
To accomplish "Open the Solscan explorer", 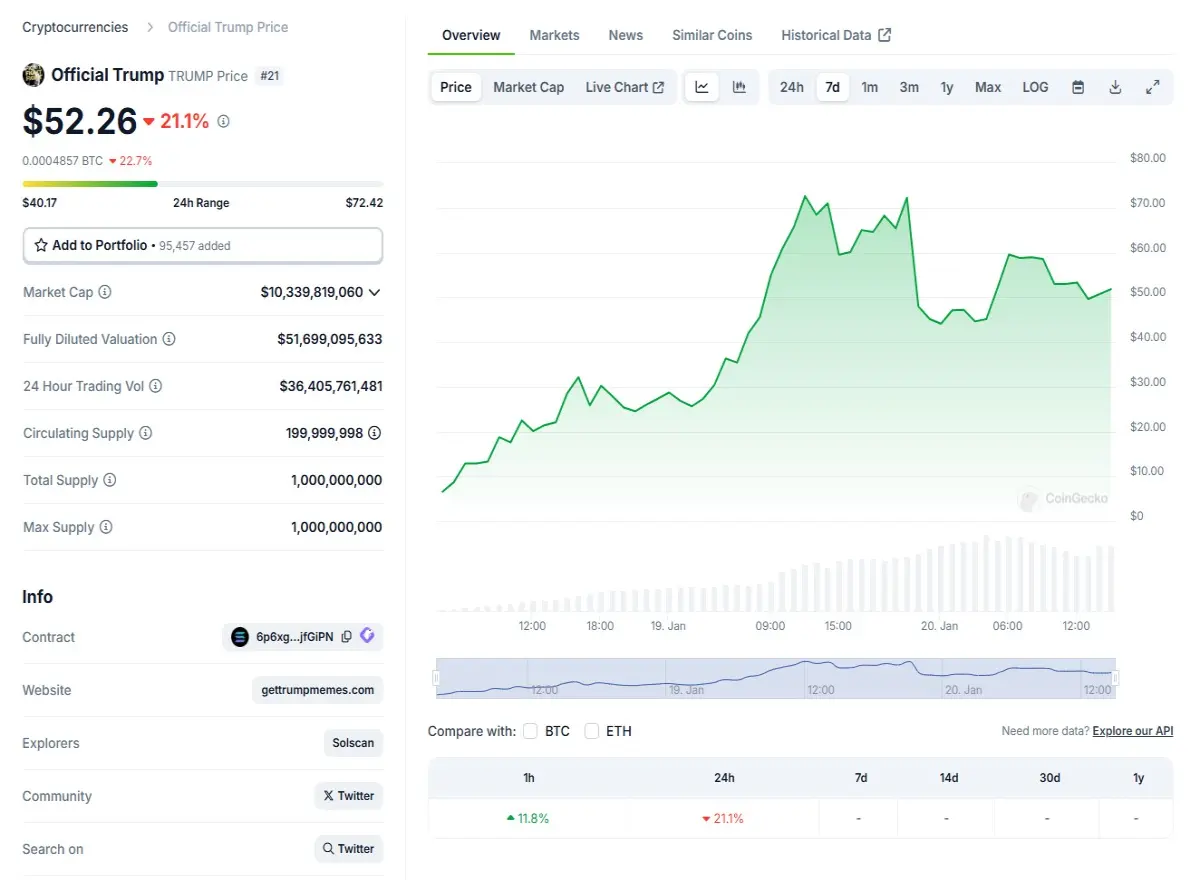I will click(x=353, y=743).
